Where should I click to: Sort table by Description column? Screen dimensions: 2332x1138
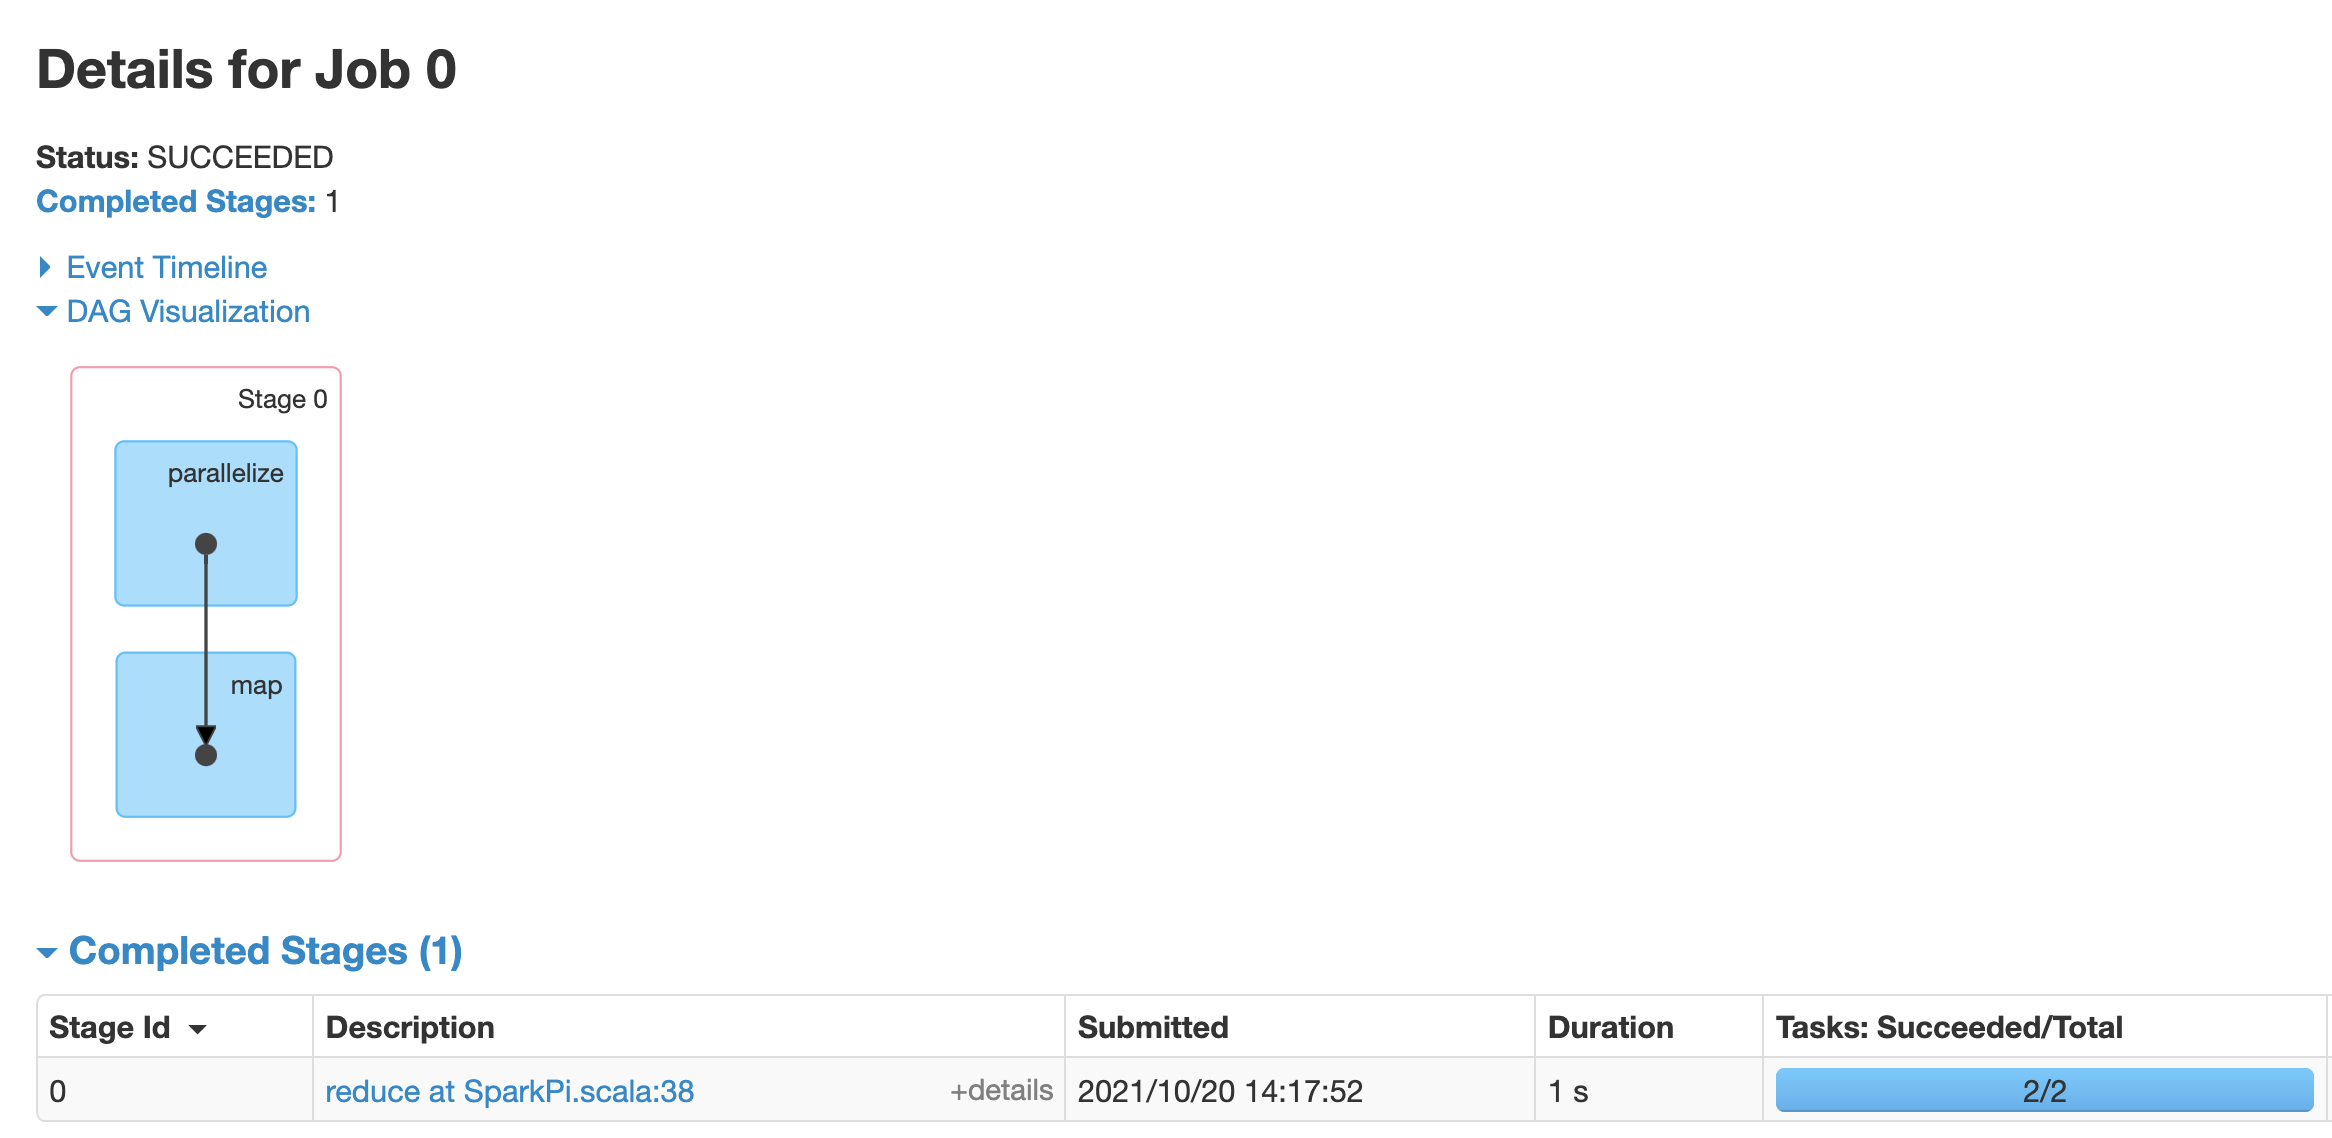point(410,1027)
